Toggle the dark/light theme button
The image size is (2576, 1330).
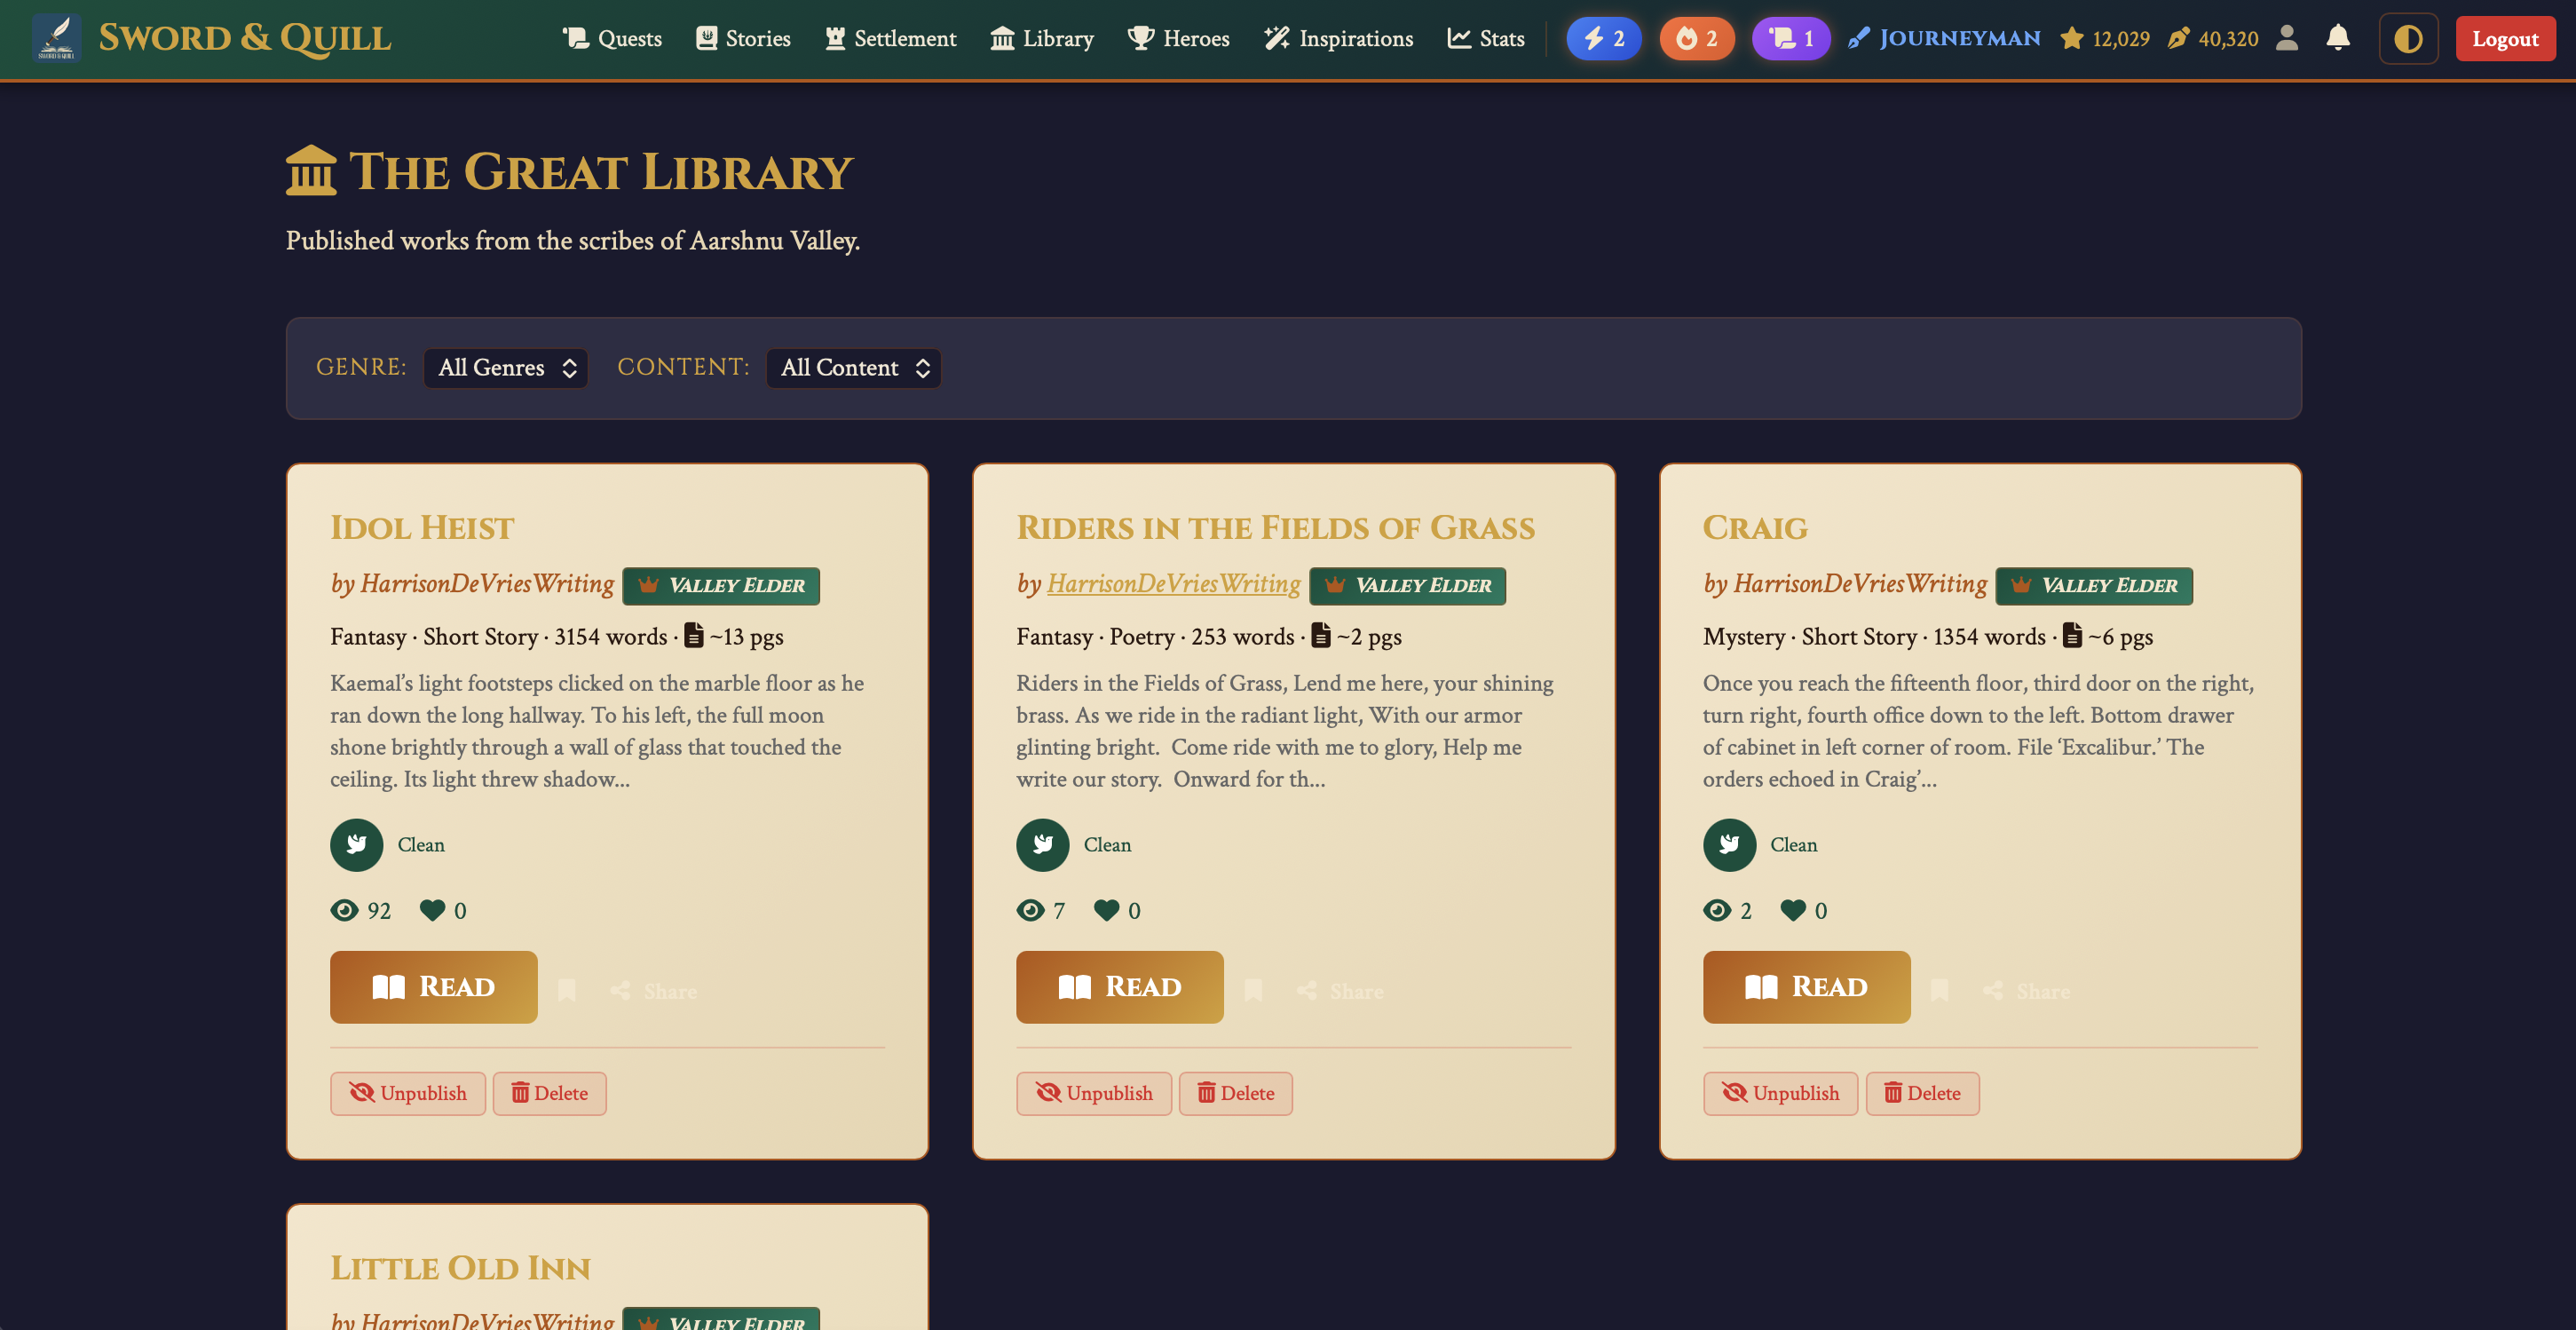tap(2407, 38)
